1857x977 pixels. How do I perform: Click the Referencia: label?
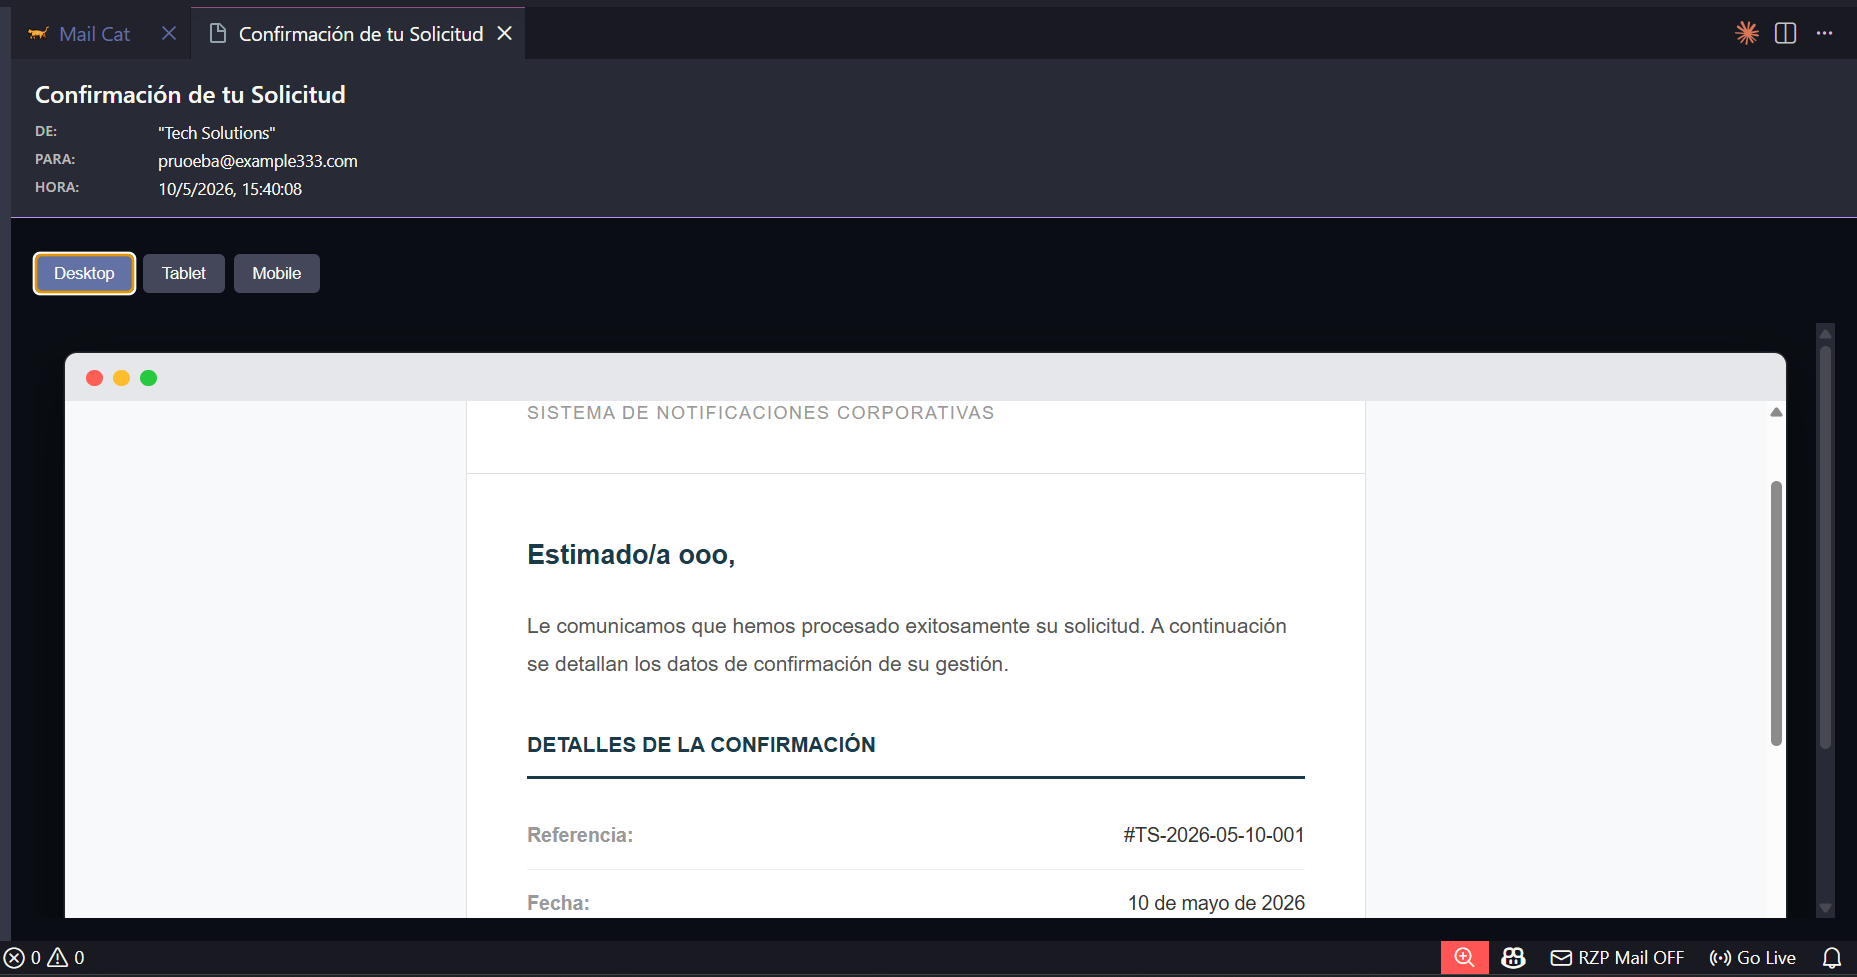click(x=580, y=835)
